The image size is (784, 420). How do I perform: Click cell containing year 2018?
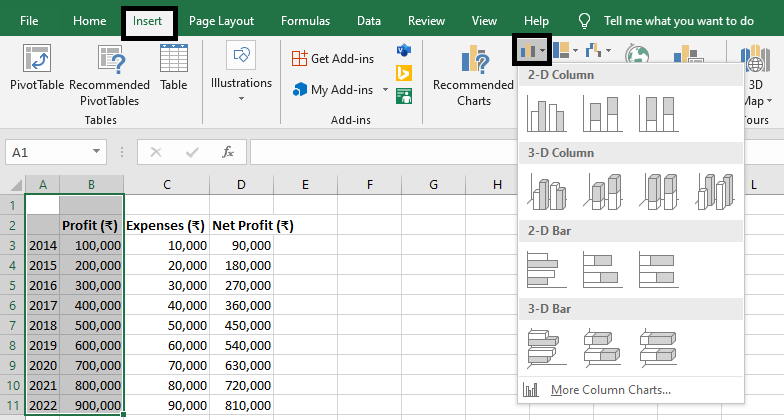click(42, 326)
